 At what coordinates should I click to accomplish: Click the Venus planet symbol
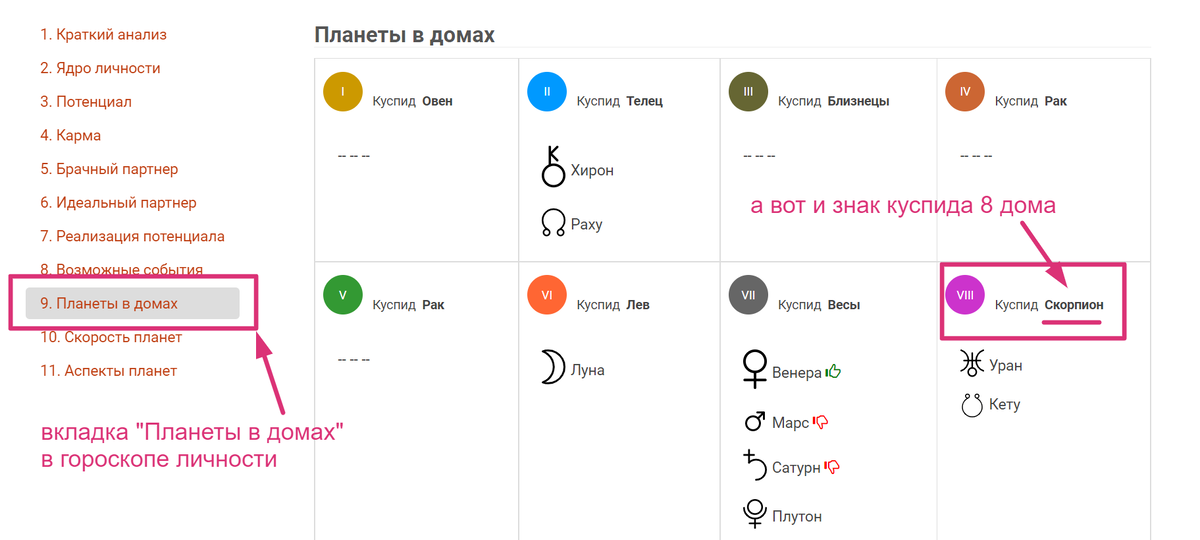(754, 369)
